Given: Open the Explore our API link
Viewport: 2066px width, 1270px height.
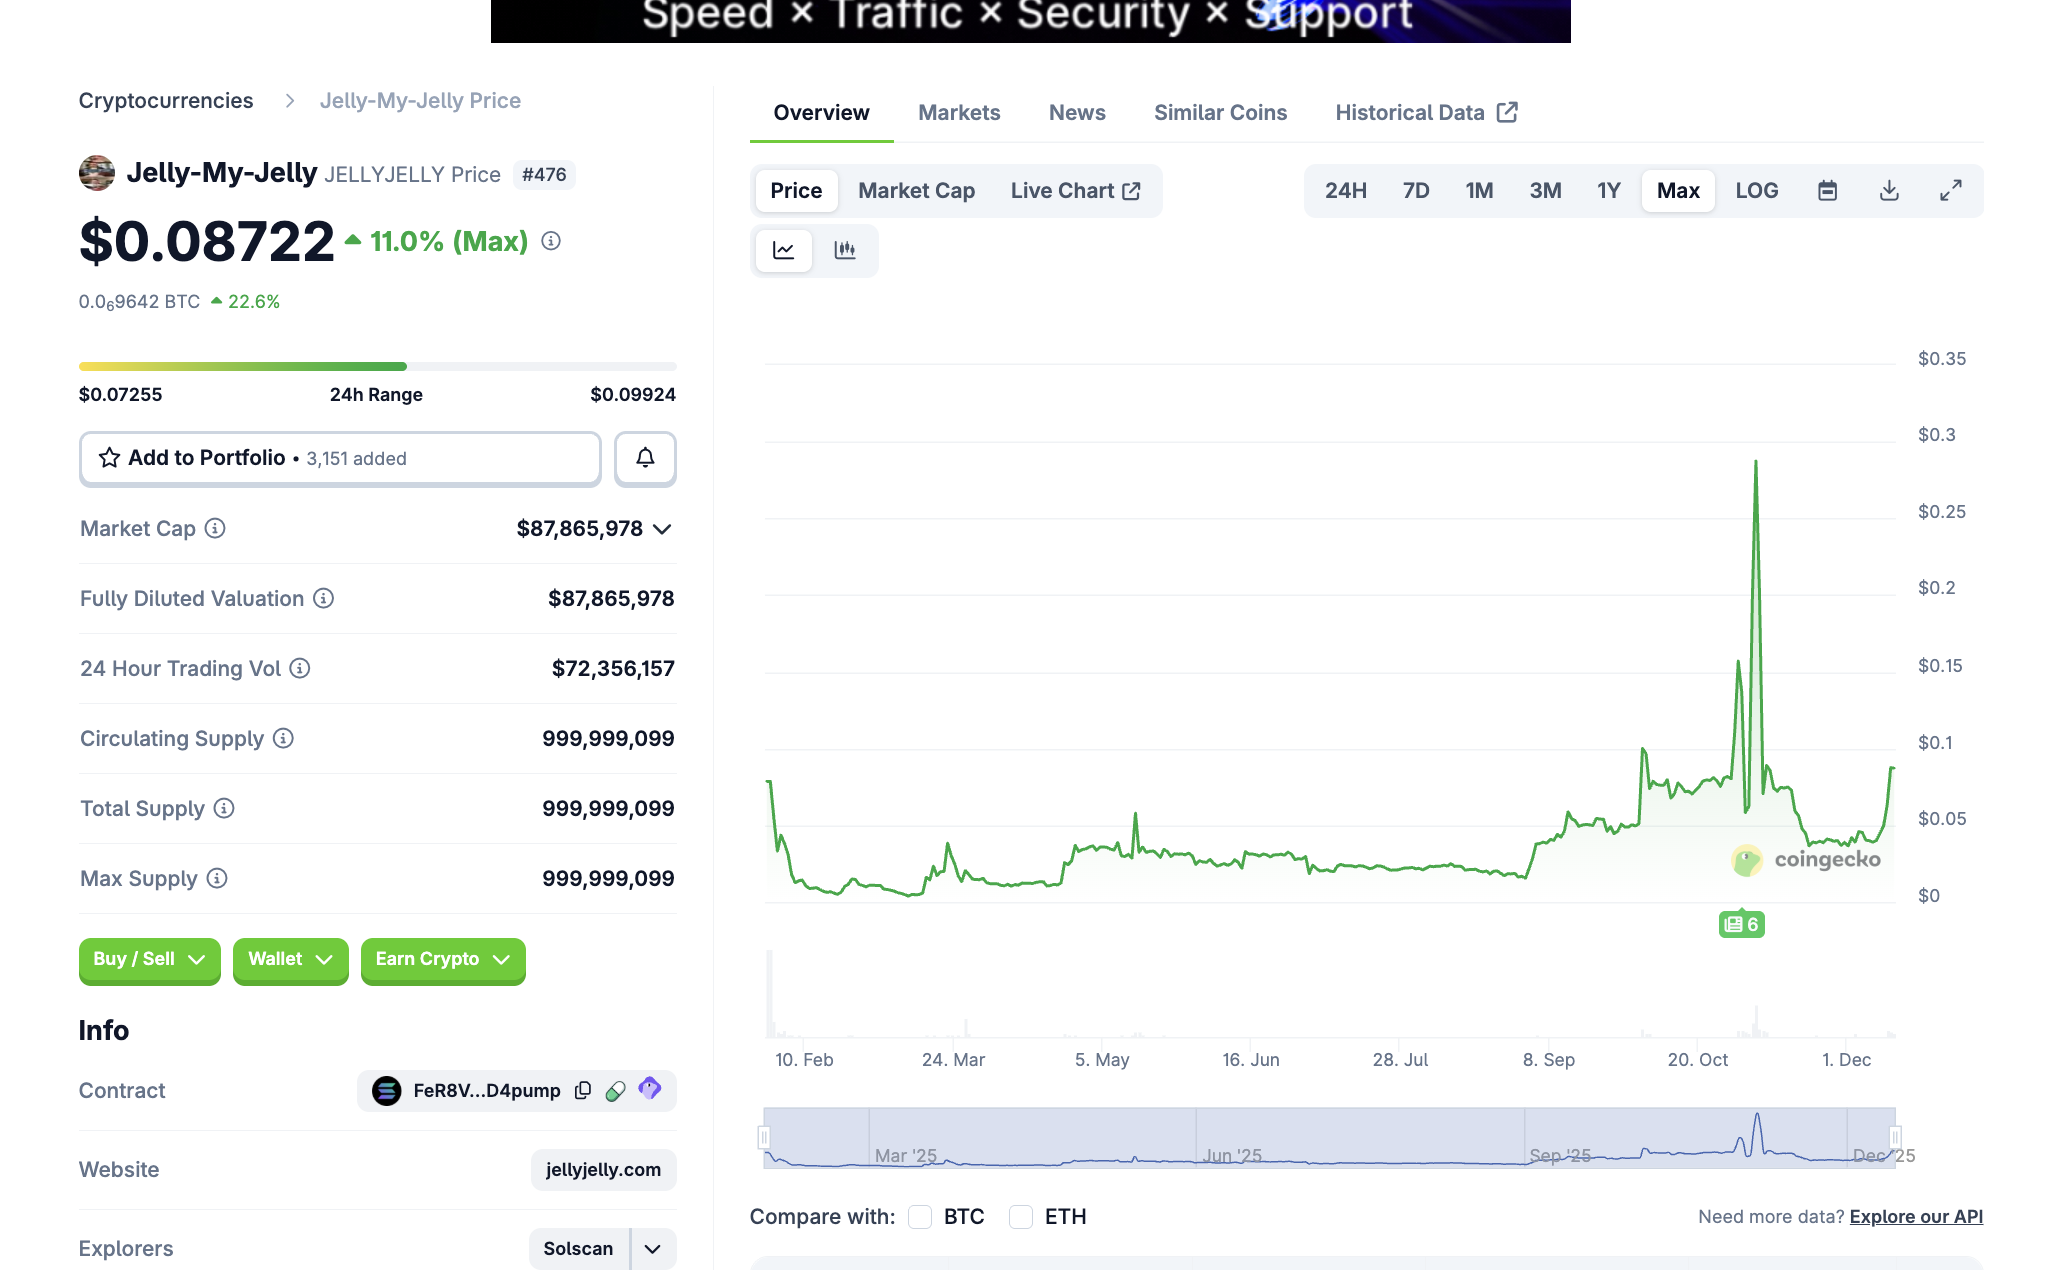Looking at the screenshot, I should pos(1916,1217).
